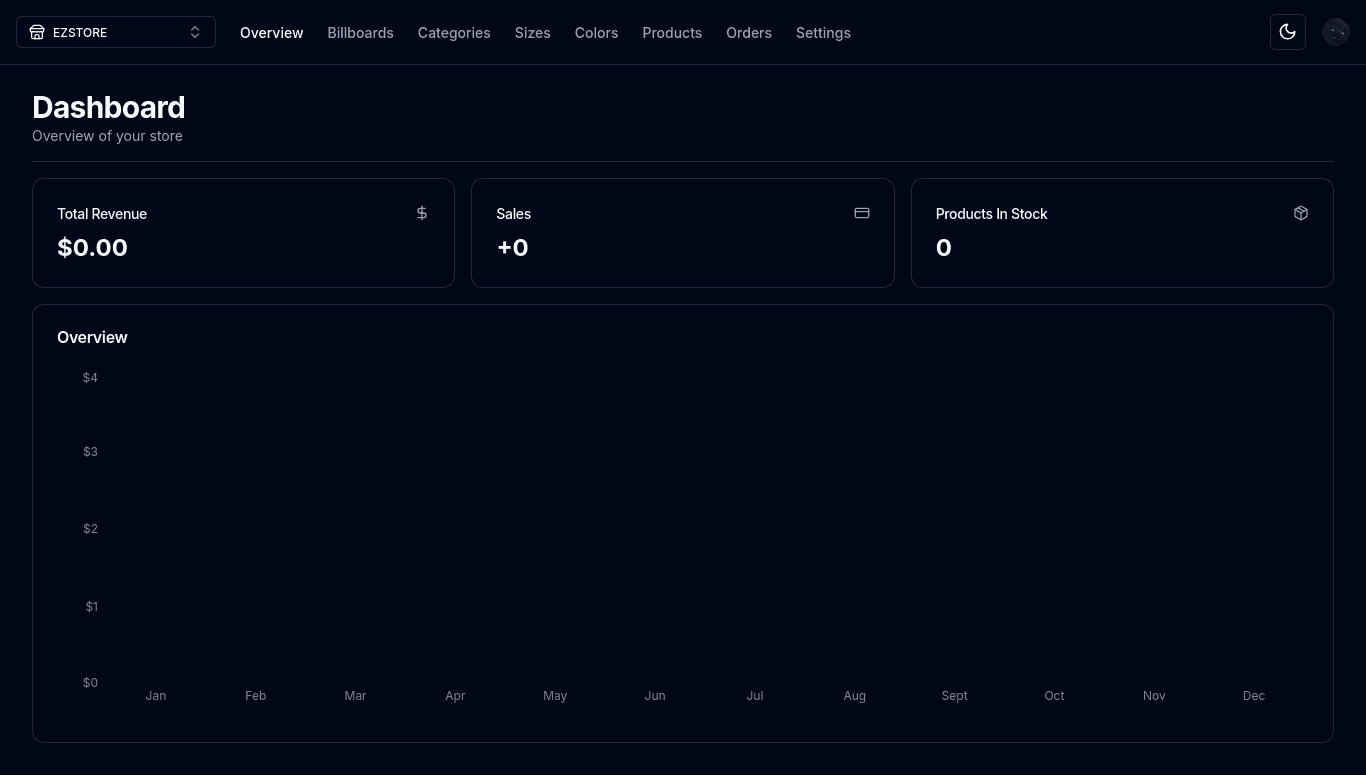Click the Sizes menu entry
Image resolution: width=1366 pixels, height=776 pixels.
(532, 33)
